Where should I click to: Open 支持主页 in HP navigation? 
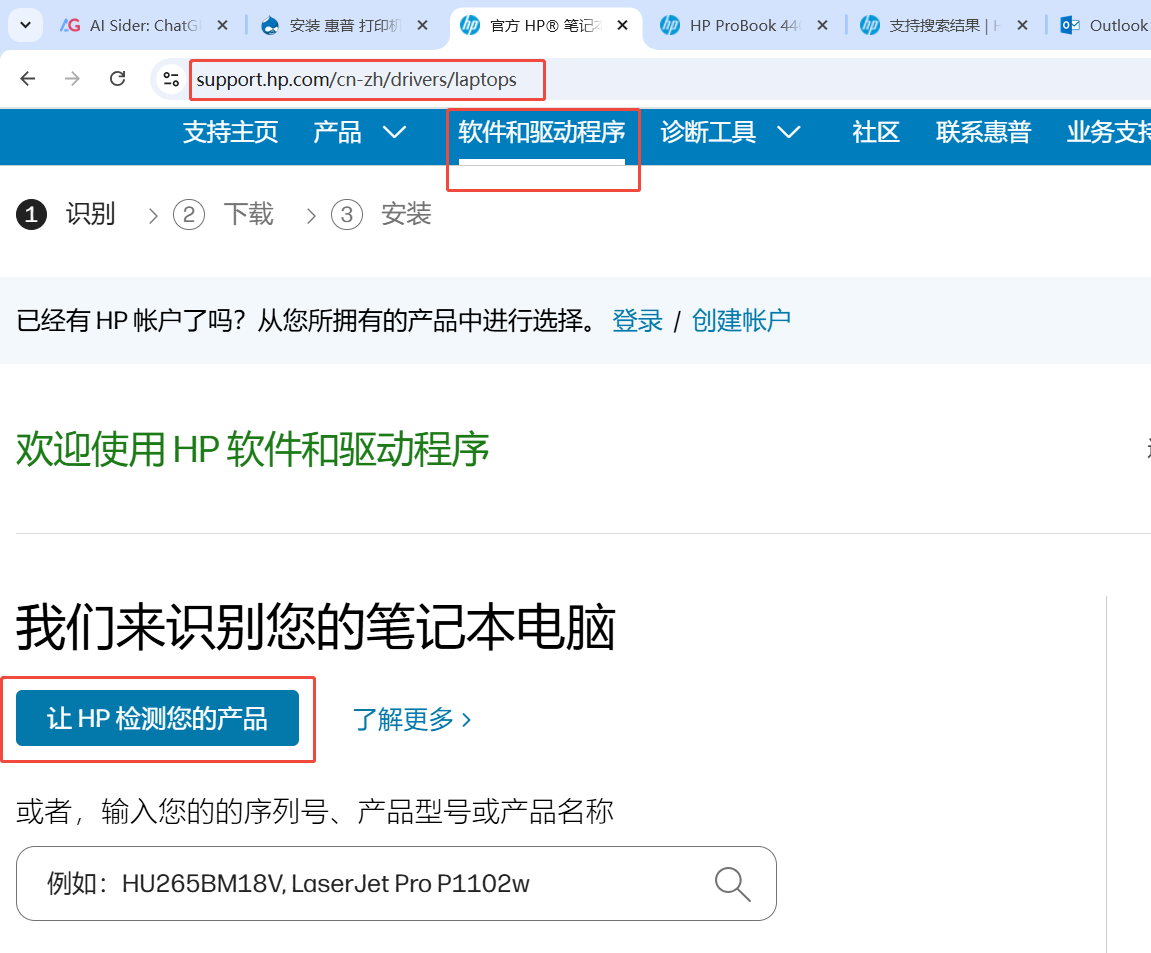click(230, 132)
